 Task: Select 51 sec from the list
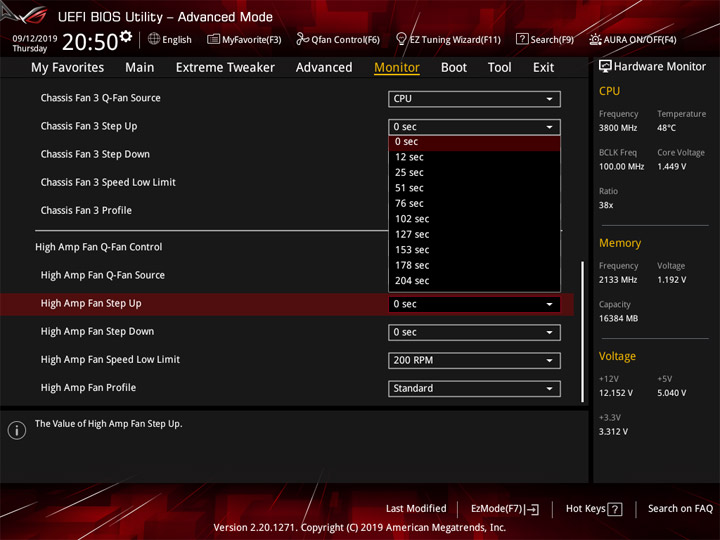click(474, 188)
